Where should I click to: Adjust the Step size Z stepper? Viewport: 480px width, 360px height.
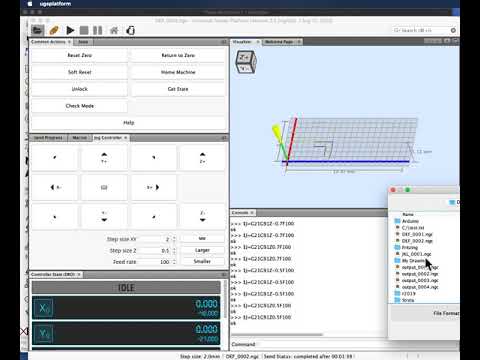point(174,250)
